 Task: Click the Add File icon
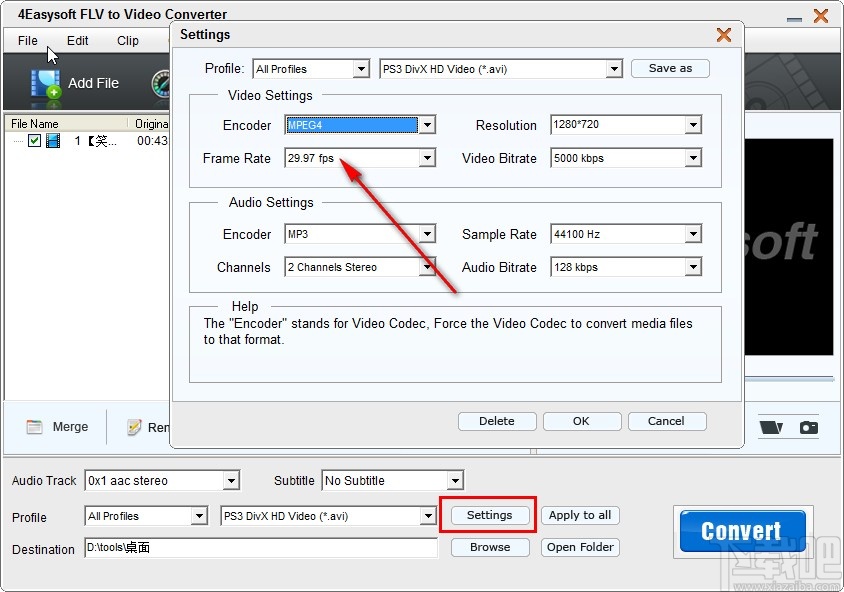click(x=44, y=83)
